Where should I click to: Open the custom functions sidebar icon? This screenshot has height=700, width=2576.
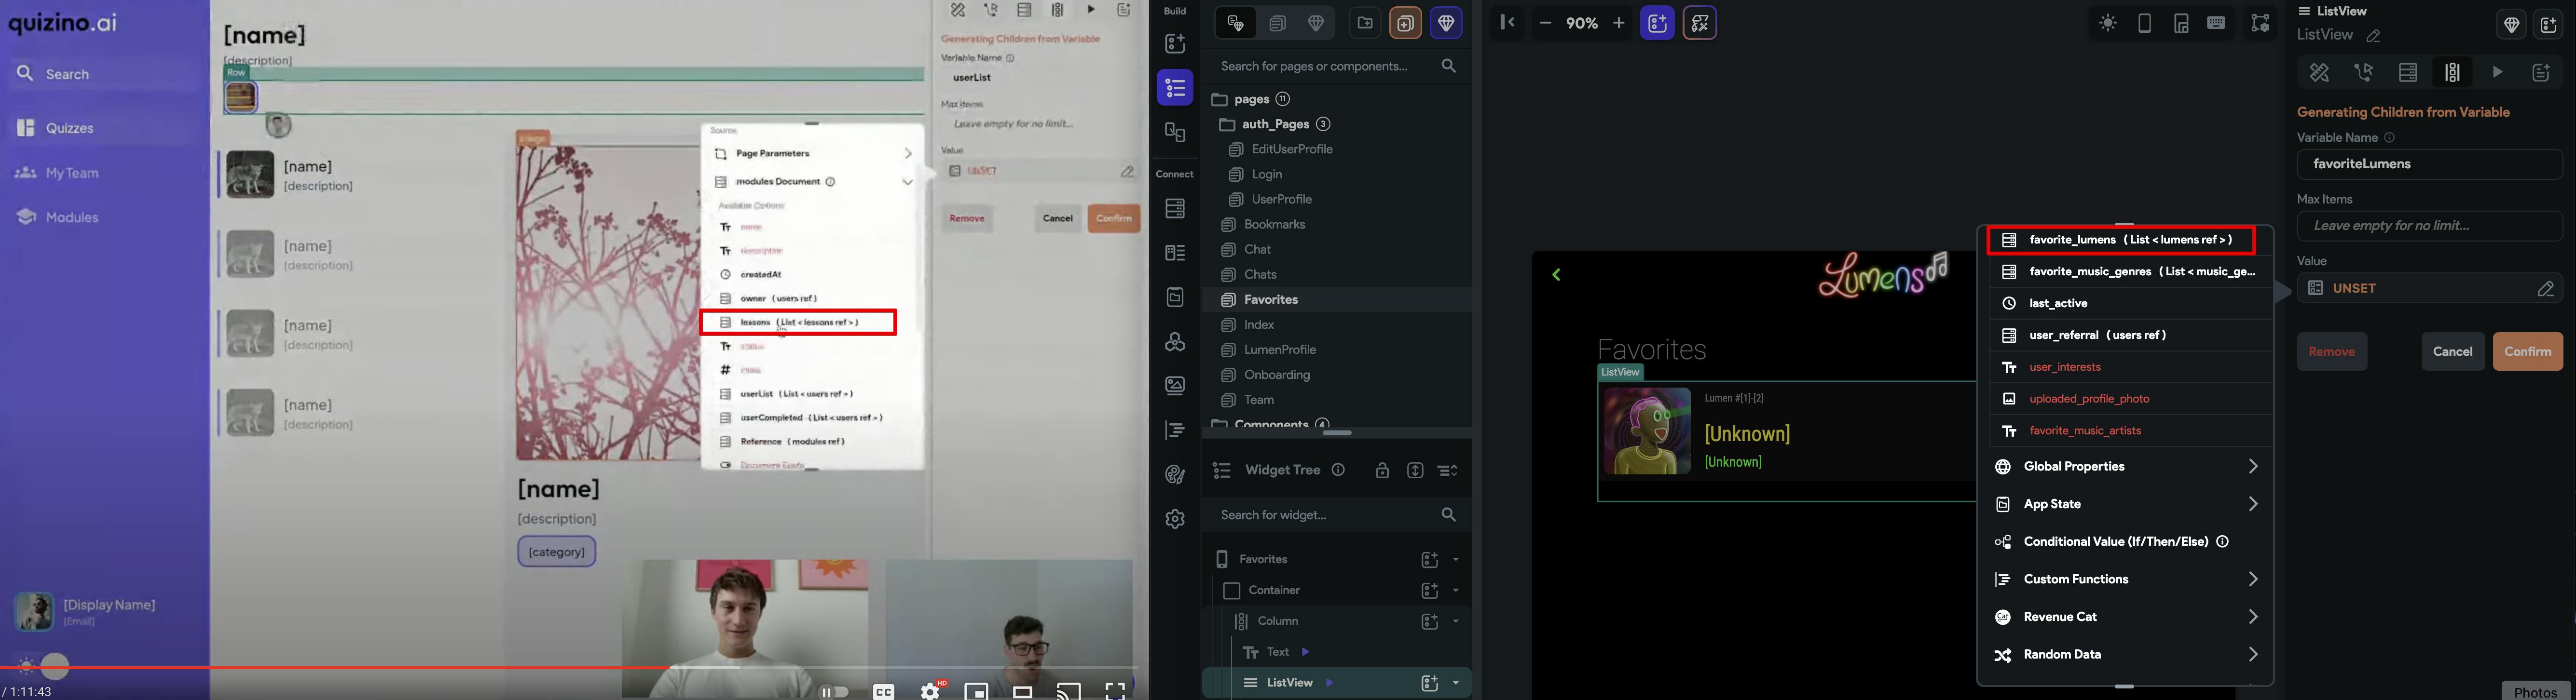(1175, 431)
